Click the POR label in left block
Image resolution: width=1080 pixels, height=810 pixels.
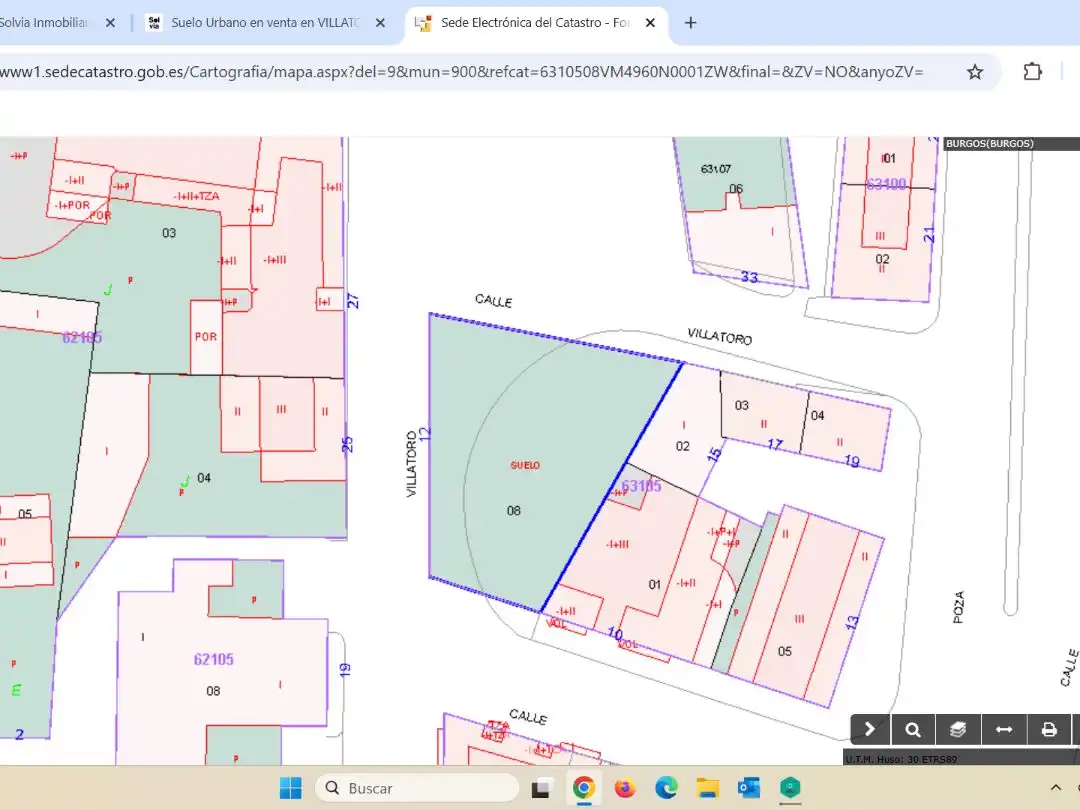click(x=206, y=337)
